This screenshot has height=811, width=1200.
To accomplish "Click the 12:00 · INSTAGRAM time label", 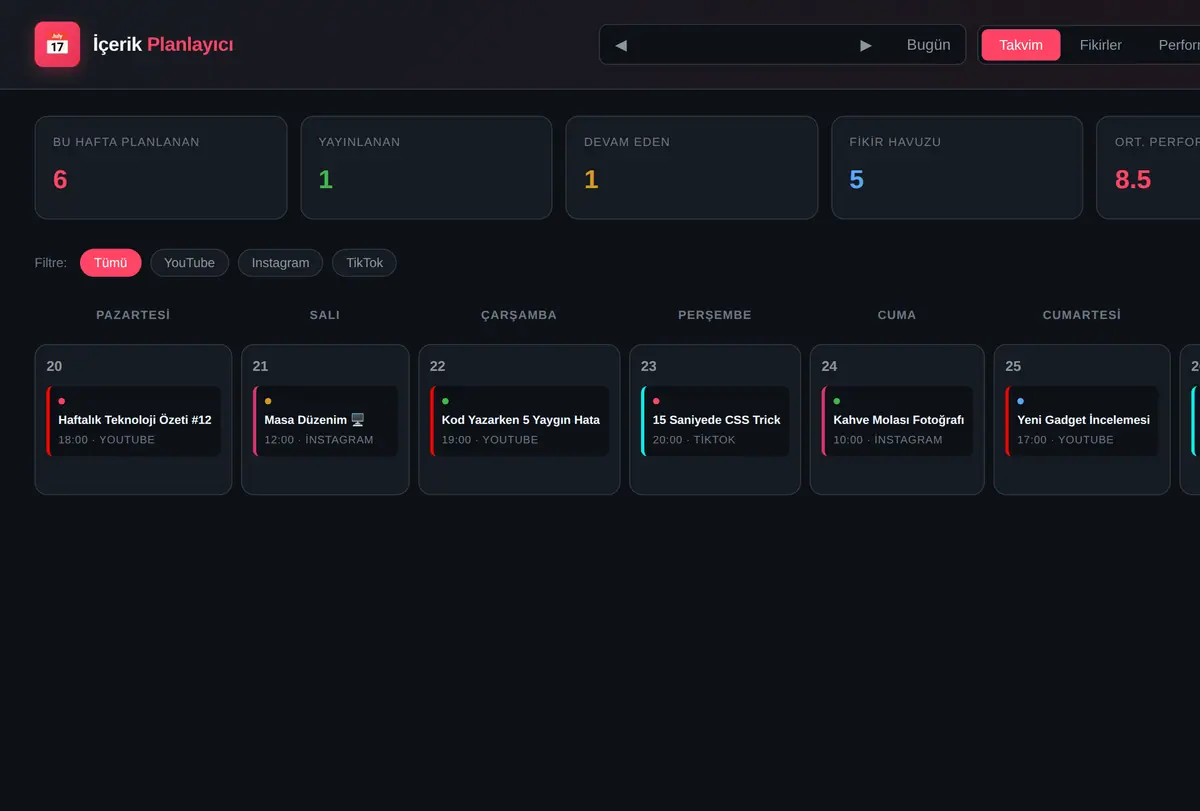I will (x=319, y=440).
